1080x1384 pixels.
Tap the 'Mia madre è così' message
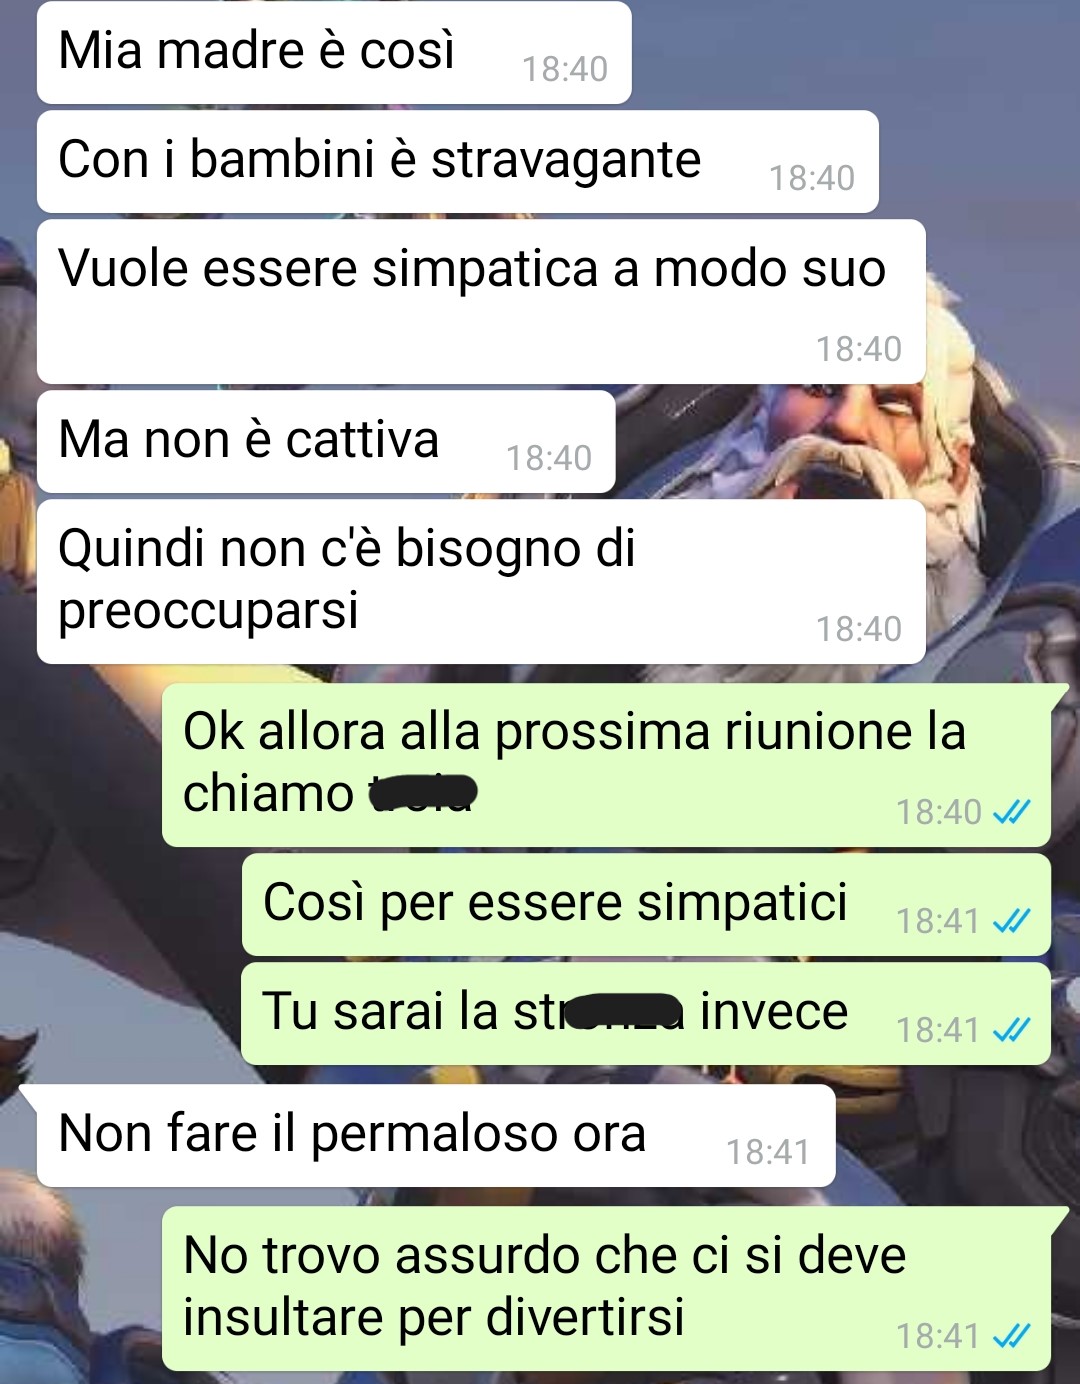click(x=334, y=53)
